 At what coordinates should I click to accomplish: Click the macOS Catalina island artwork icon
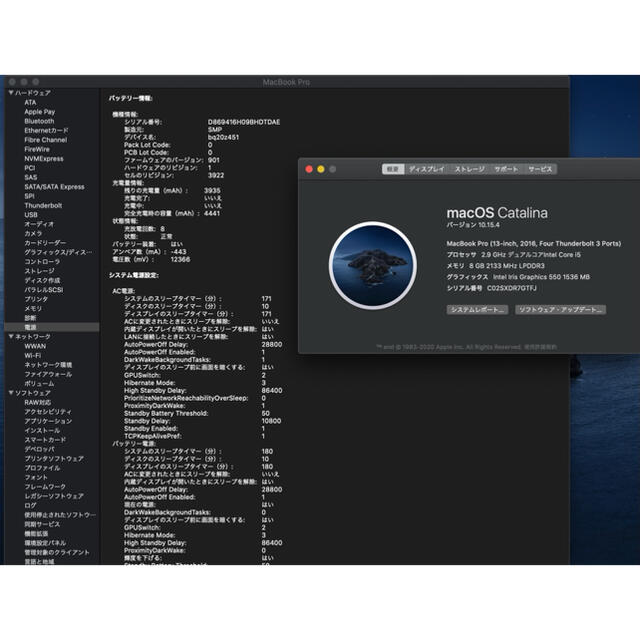[373, 265]
